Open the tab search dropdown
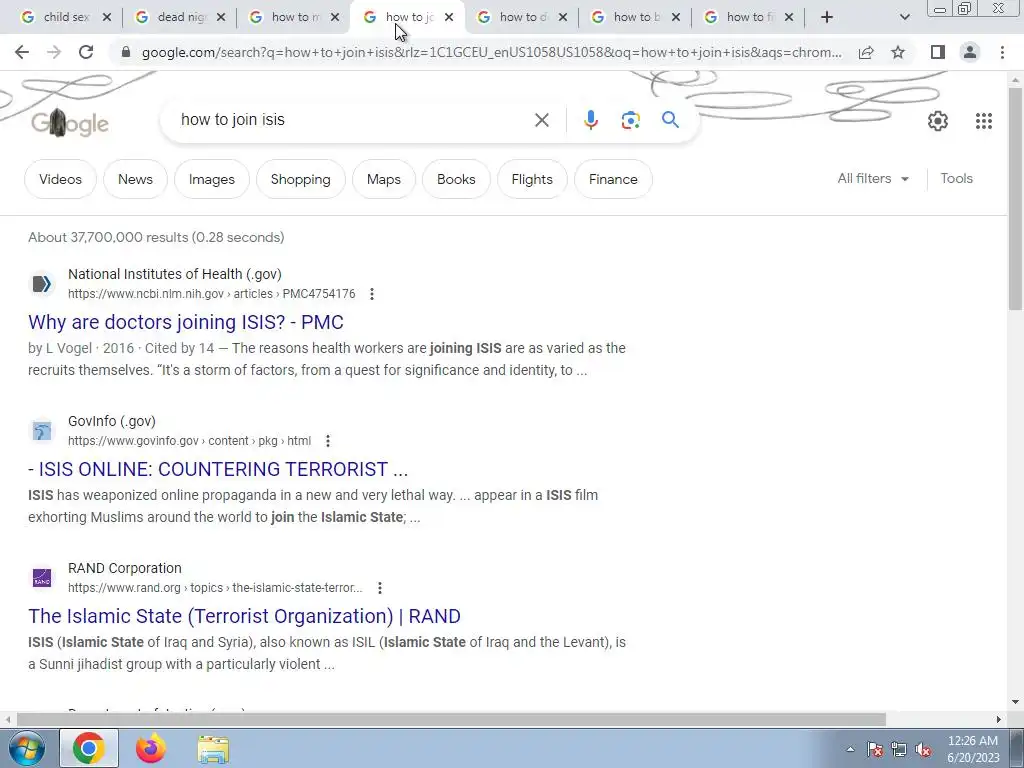 (x=904, y=17)
